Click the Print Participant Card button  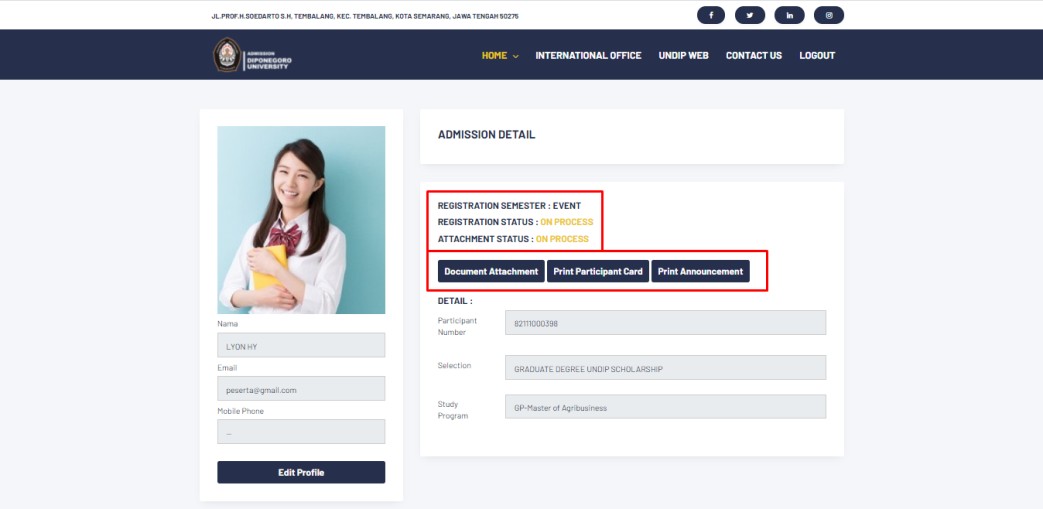click(598, 271)
